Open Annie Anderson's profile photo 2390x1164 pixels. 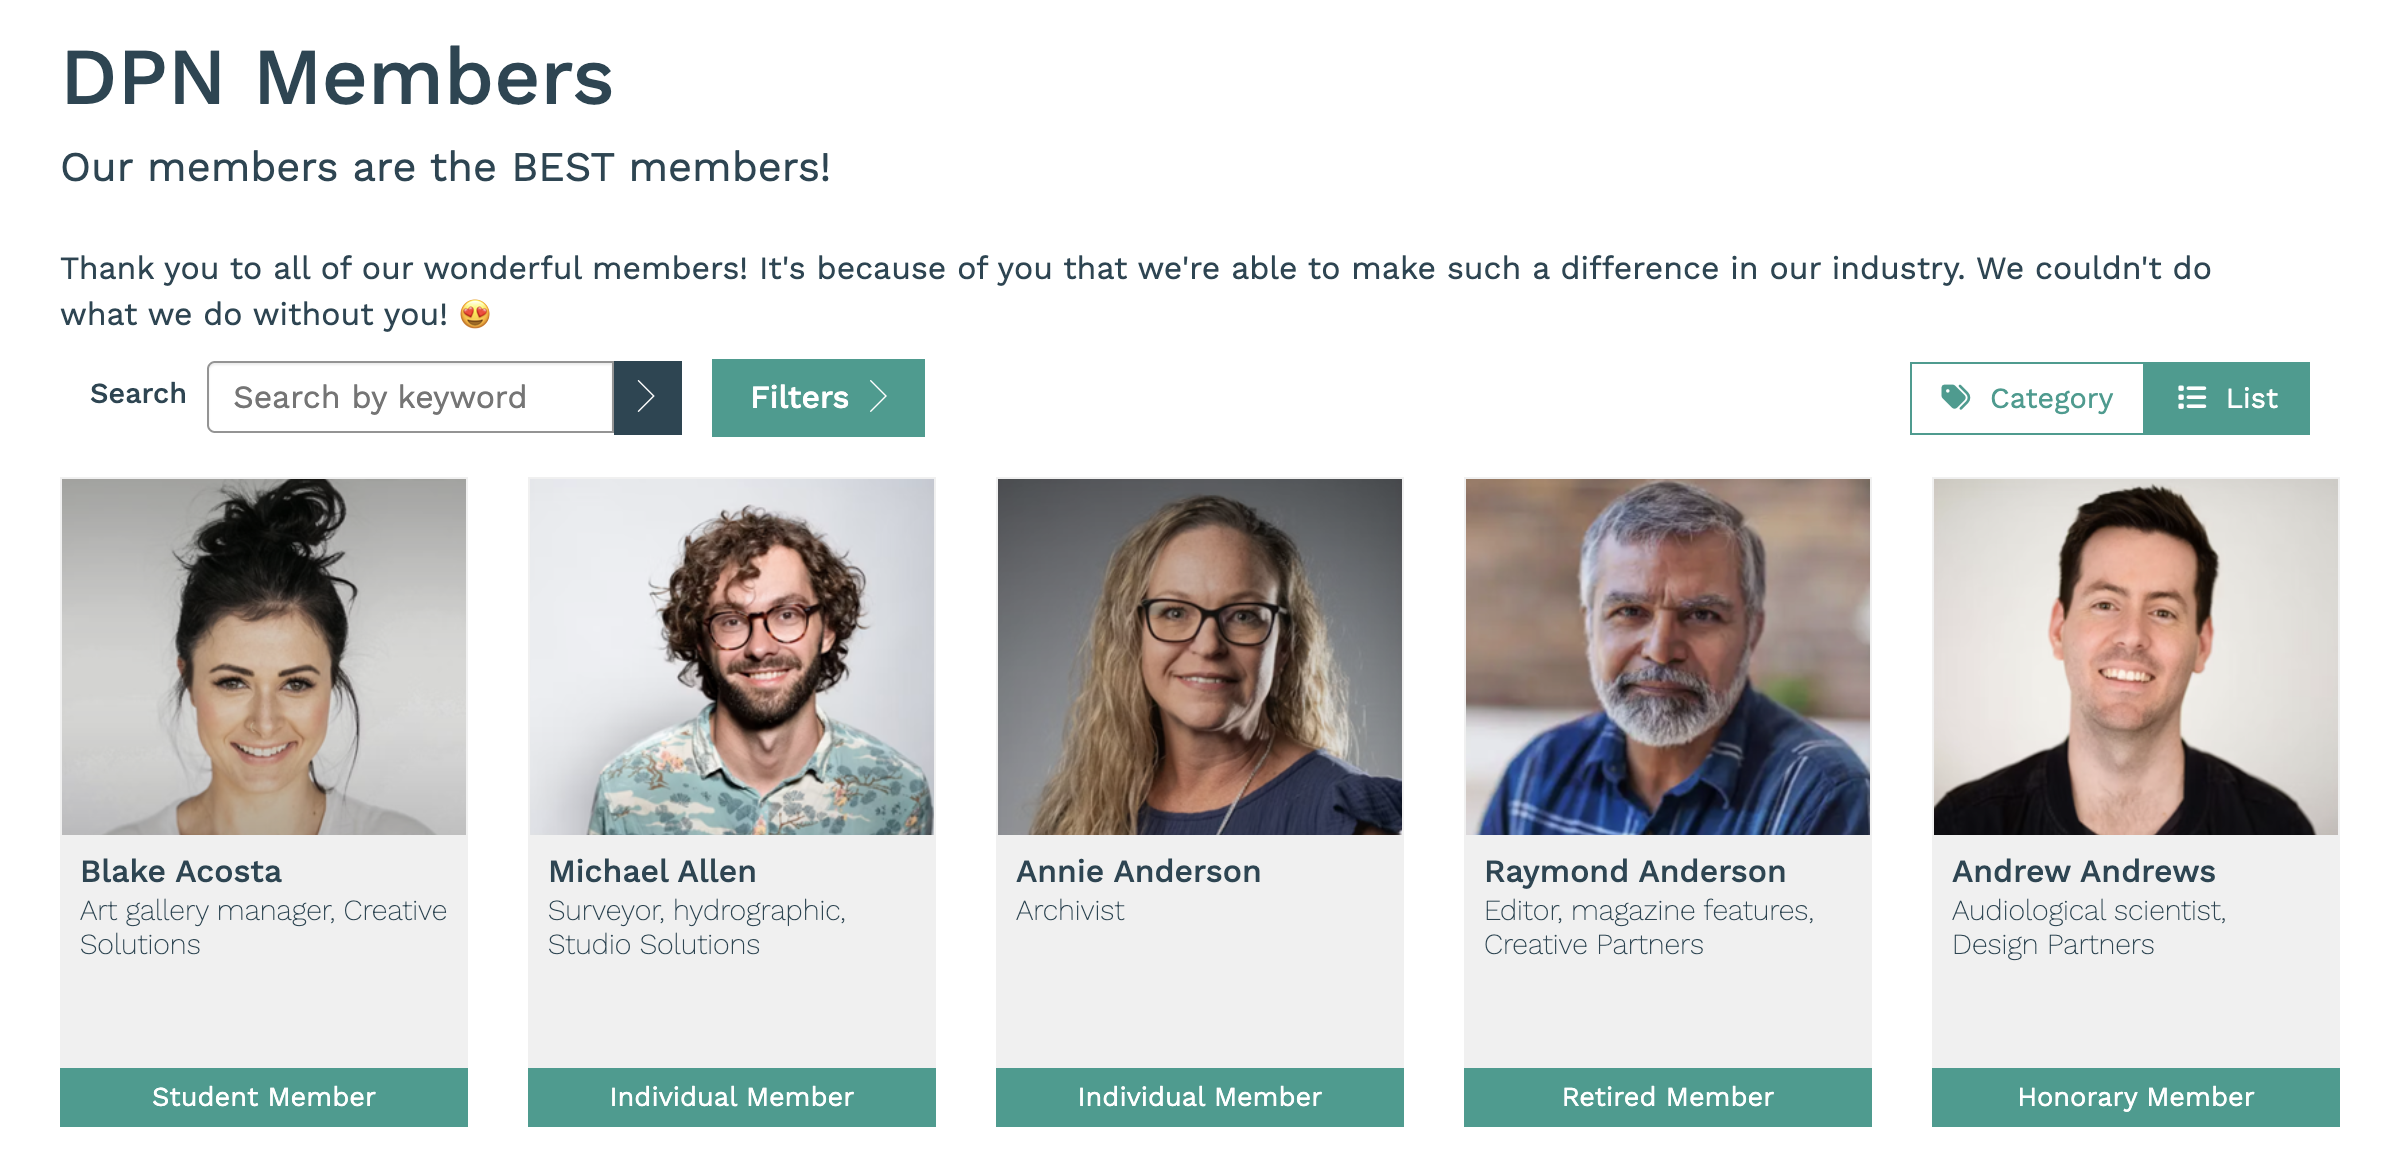pyautogui.click(x=1200, y=657)
